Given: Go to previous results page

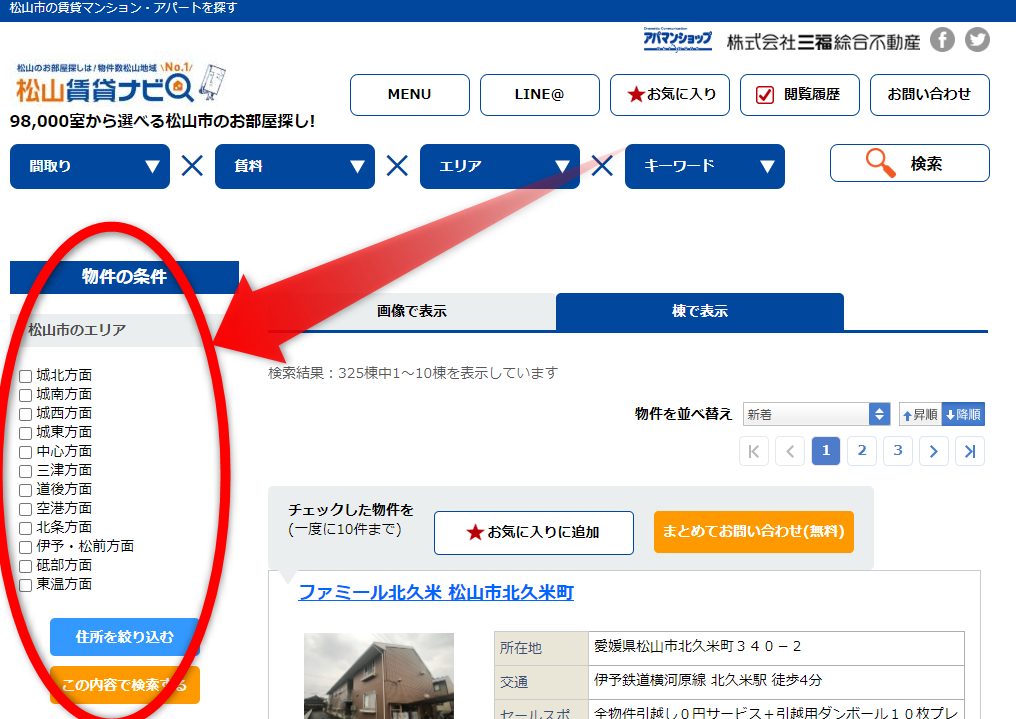Looking at the screenshot, I should (790, 451).
